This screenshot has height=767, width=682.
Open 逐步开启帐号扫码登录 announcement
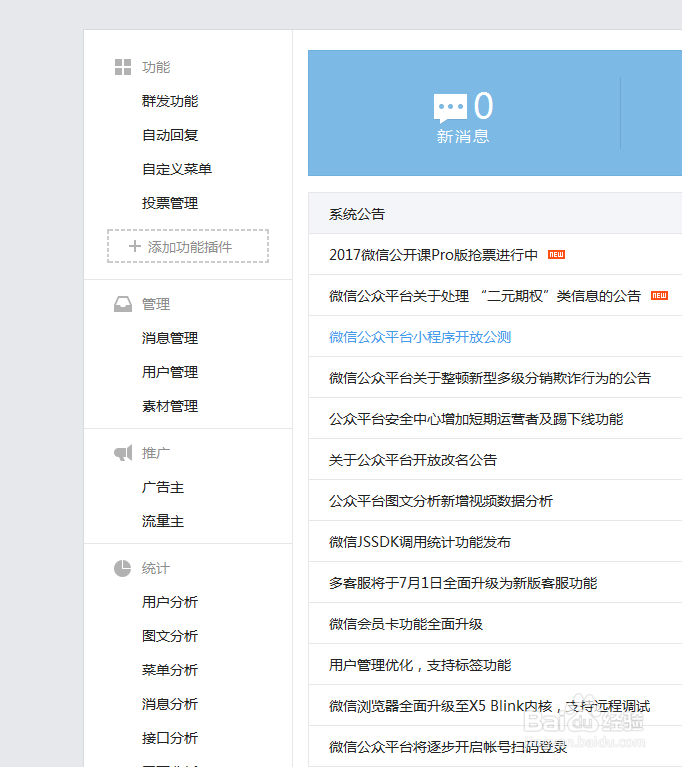click(x=448, y=747)
